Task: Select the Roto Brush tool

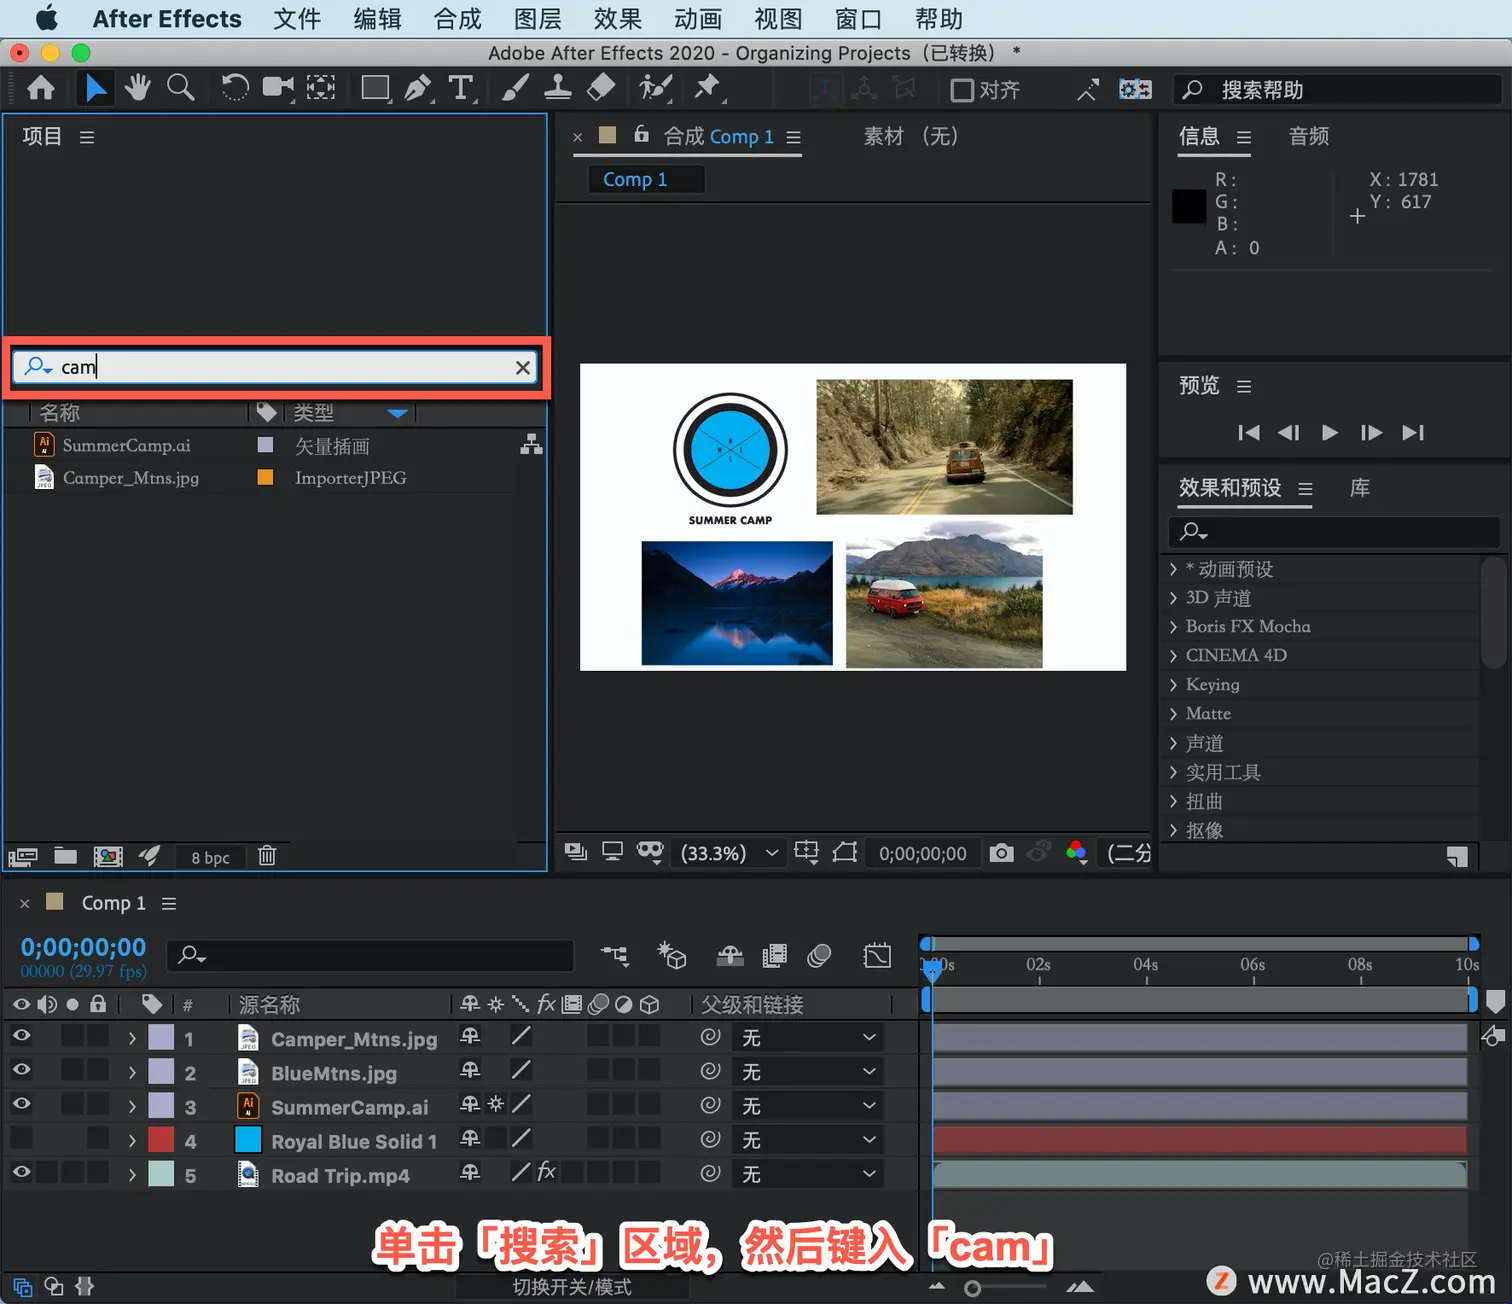Action: [x=655, y=89]
